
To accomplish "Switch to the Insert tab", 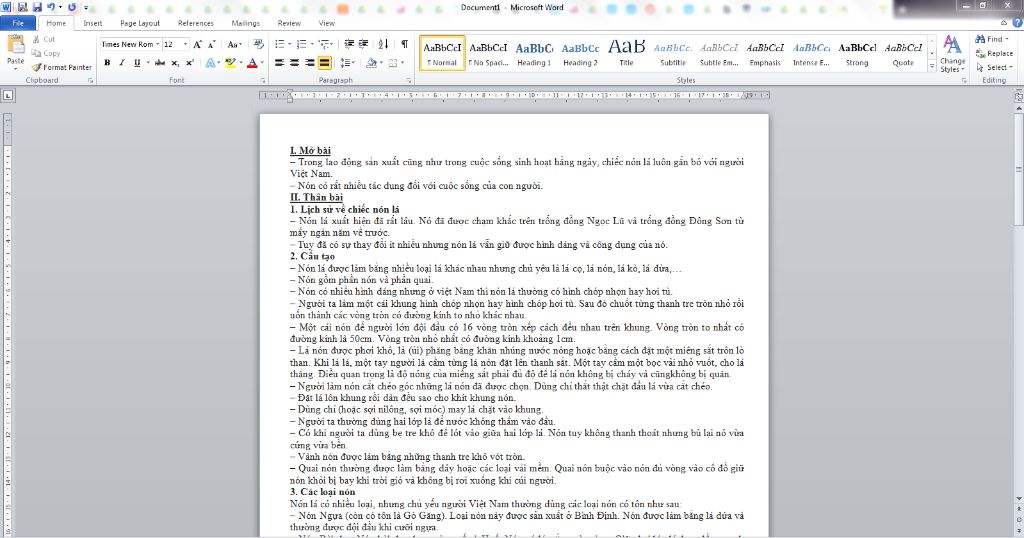I will click(93, 23).
